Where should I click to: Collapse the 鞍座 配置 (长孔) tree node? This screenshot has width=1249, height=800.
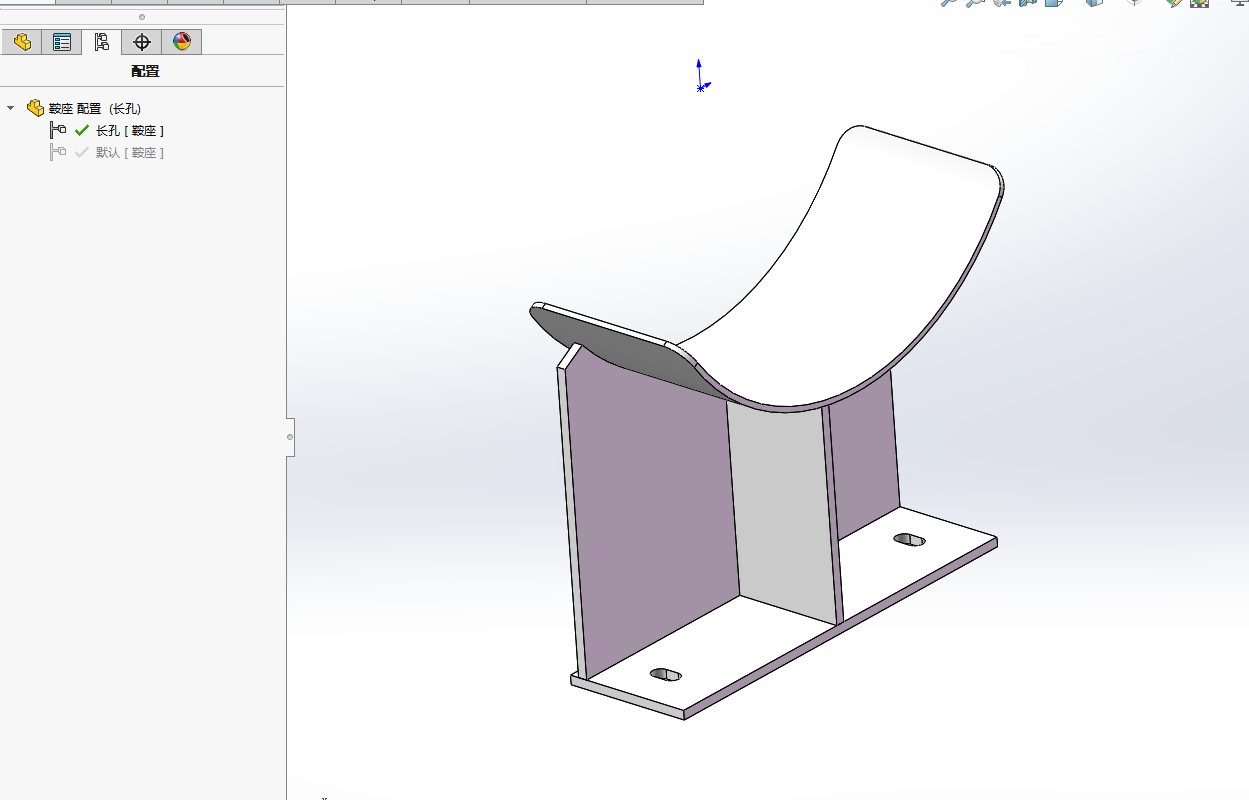(x=11, y=108)
